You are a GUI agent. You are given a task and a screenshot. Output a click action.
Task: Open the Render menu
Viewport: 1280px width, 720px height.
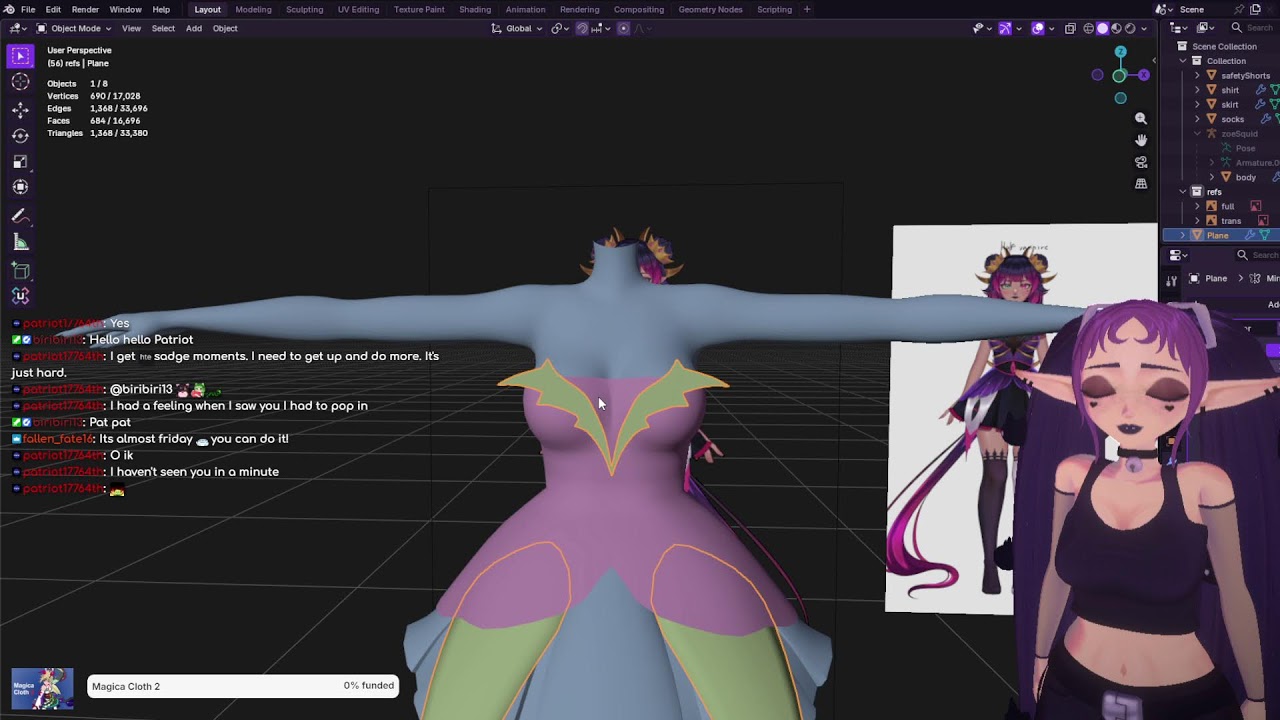(85, 9)
